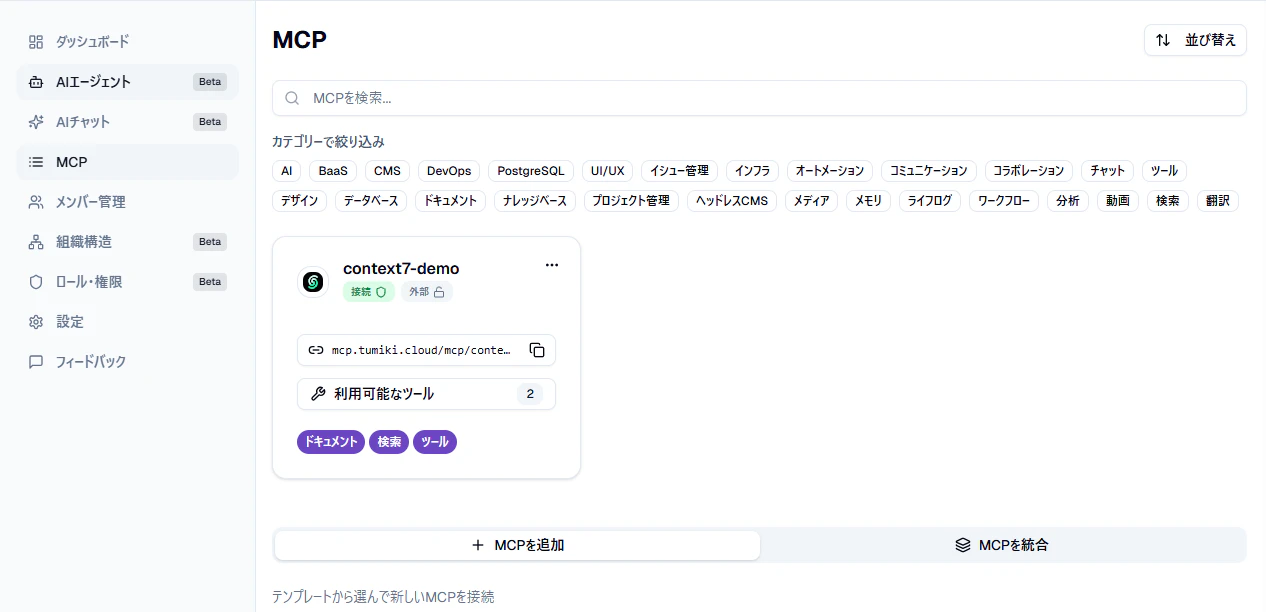Viewport: 1266px width, 612px height.
Task: Click the purple ツール tag on card
Action: click(435, 442)
